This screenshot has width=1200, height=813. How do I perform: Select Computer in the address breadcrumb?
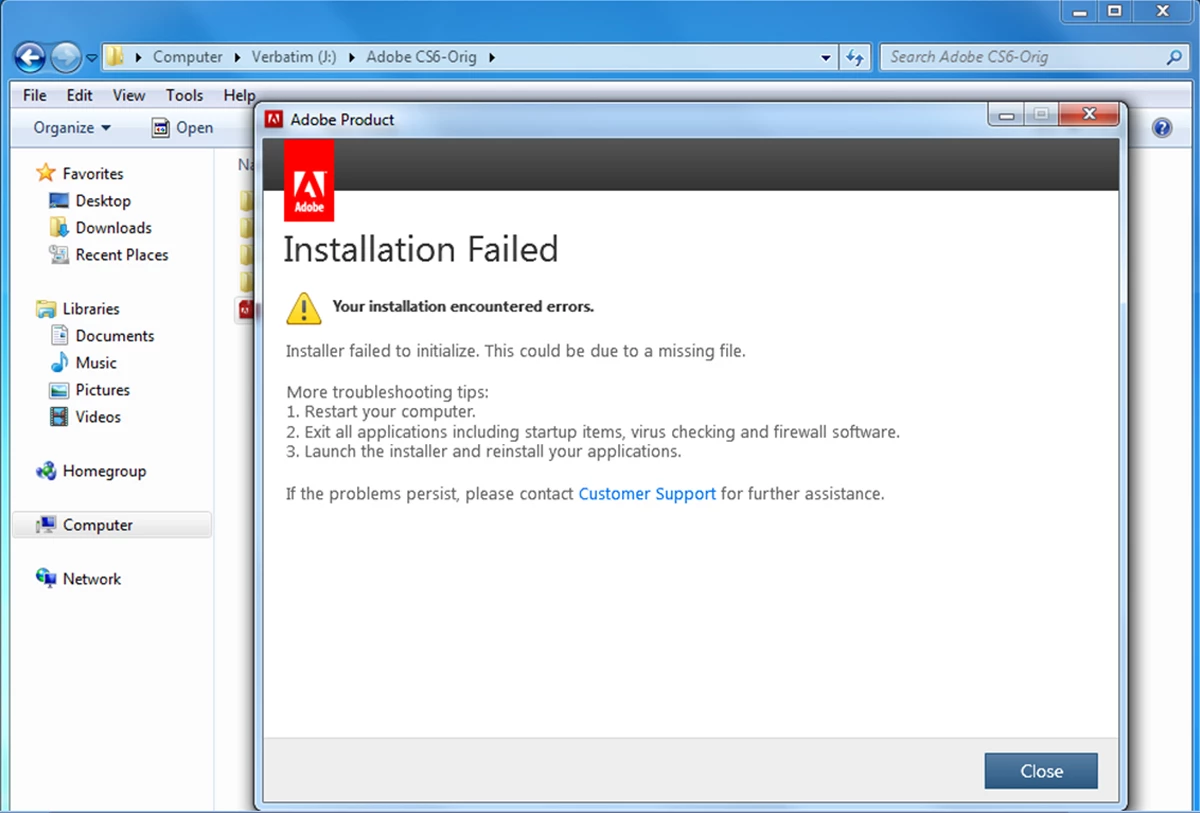coord(187,57)
